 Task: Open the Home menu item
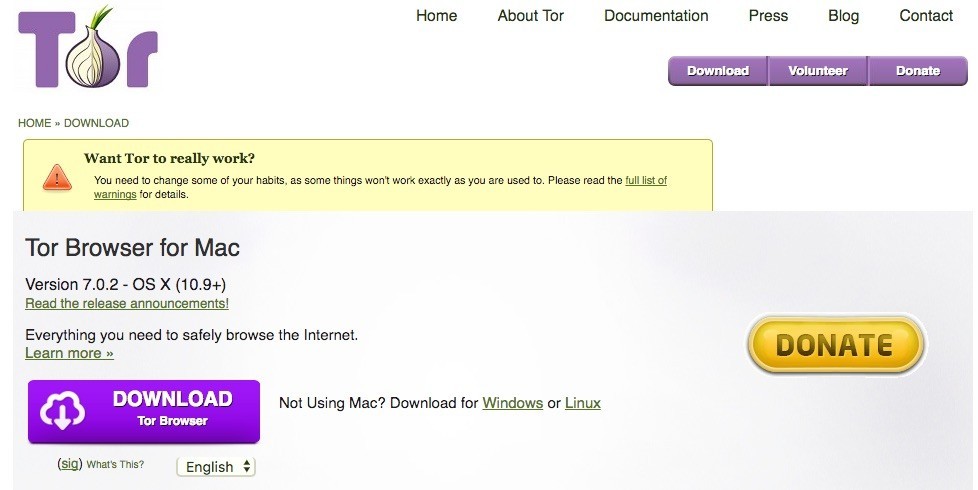(437, 16)
